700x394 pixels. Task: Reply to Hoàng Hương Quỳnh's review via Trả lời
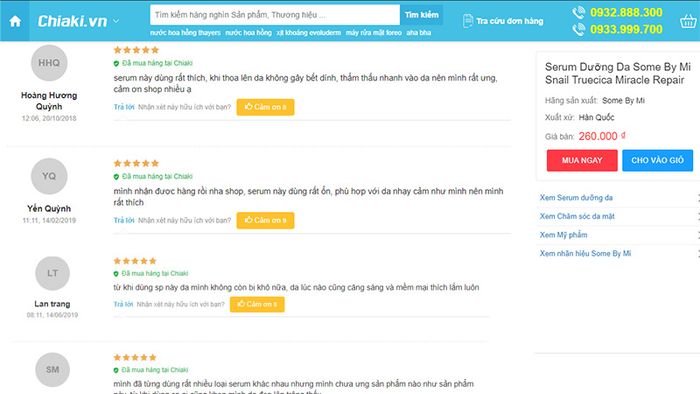(124, 107)
